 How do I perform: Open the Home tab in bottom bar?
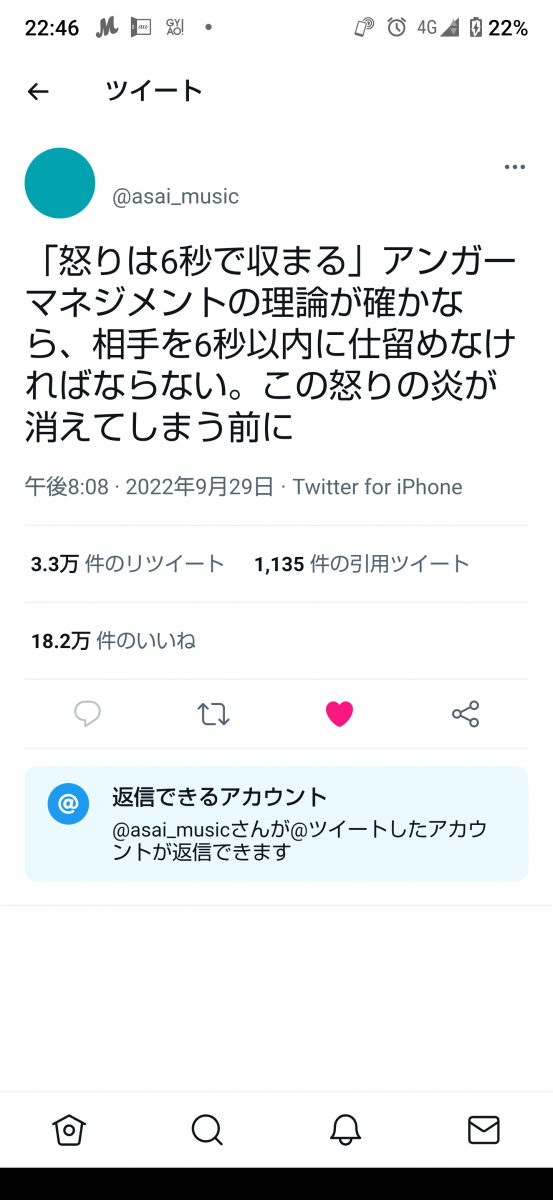[x=68, y=1130]
